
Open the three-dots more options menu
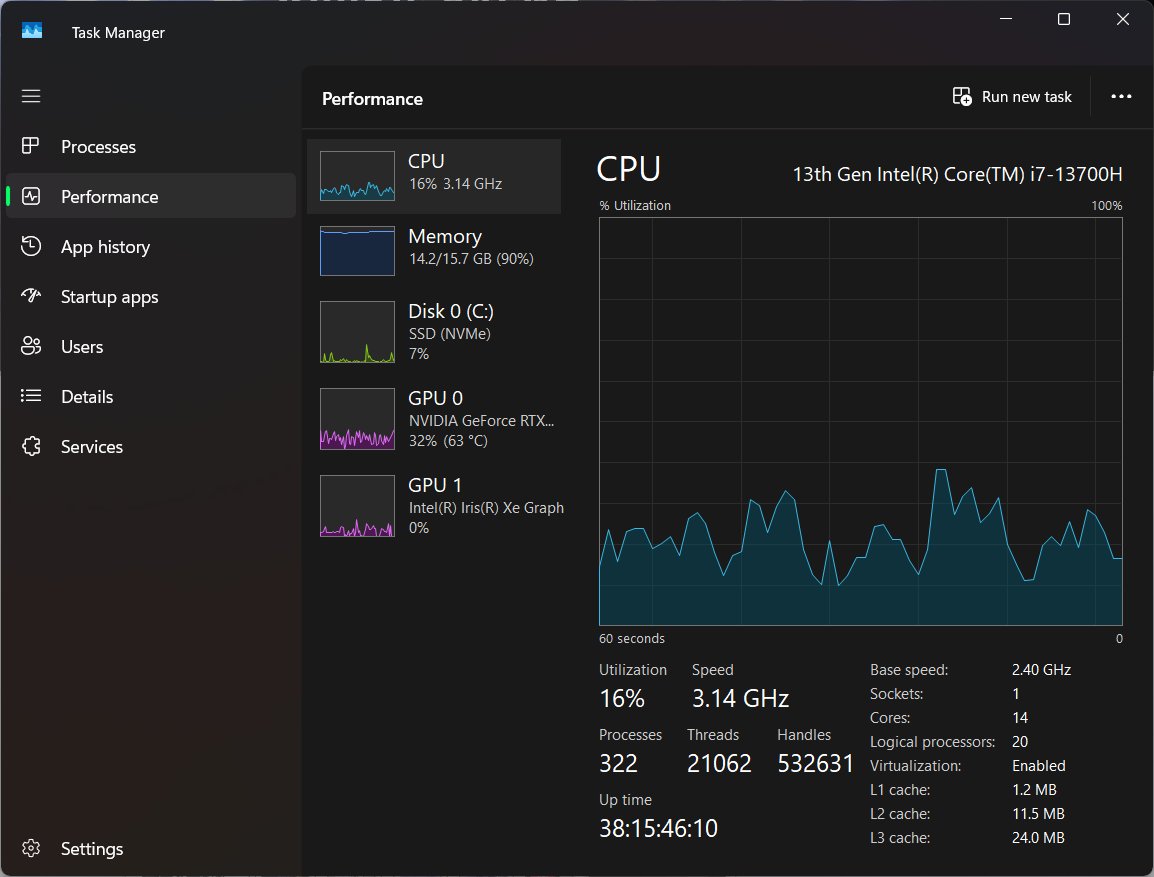click(x=1121, y=96)
